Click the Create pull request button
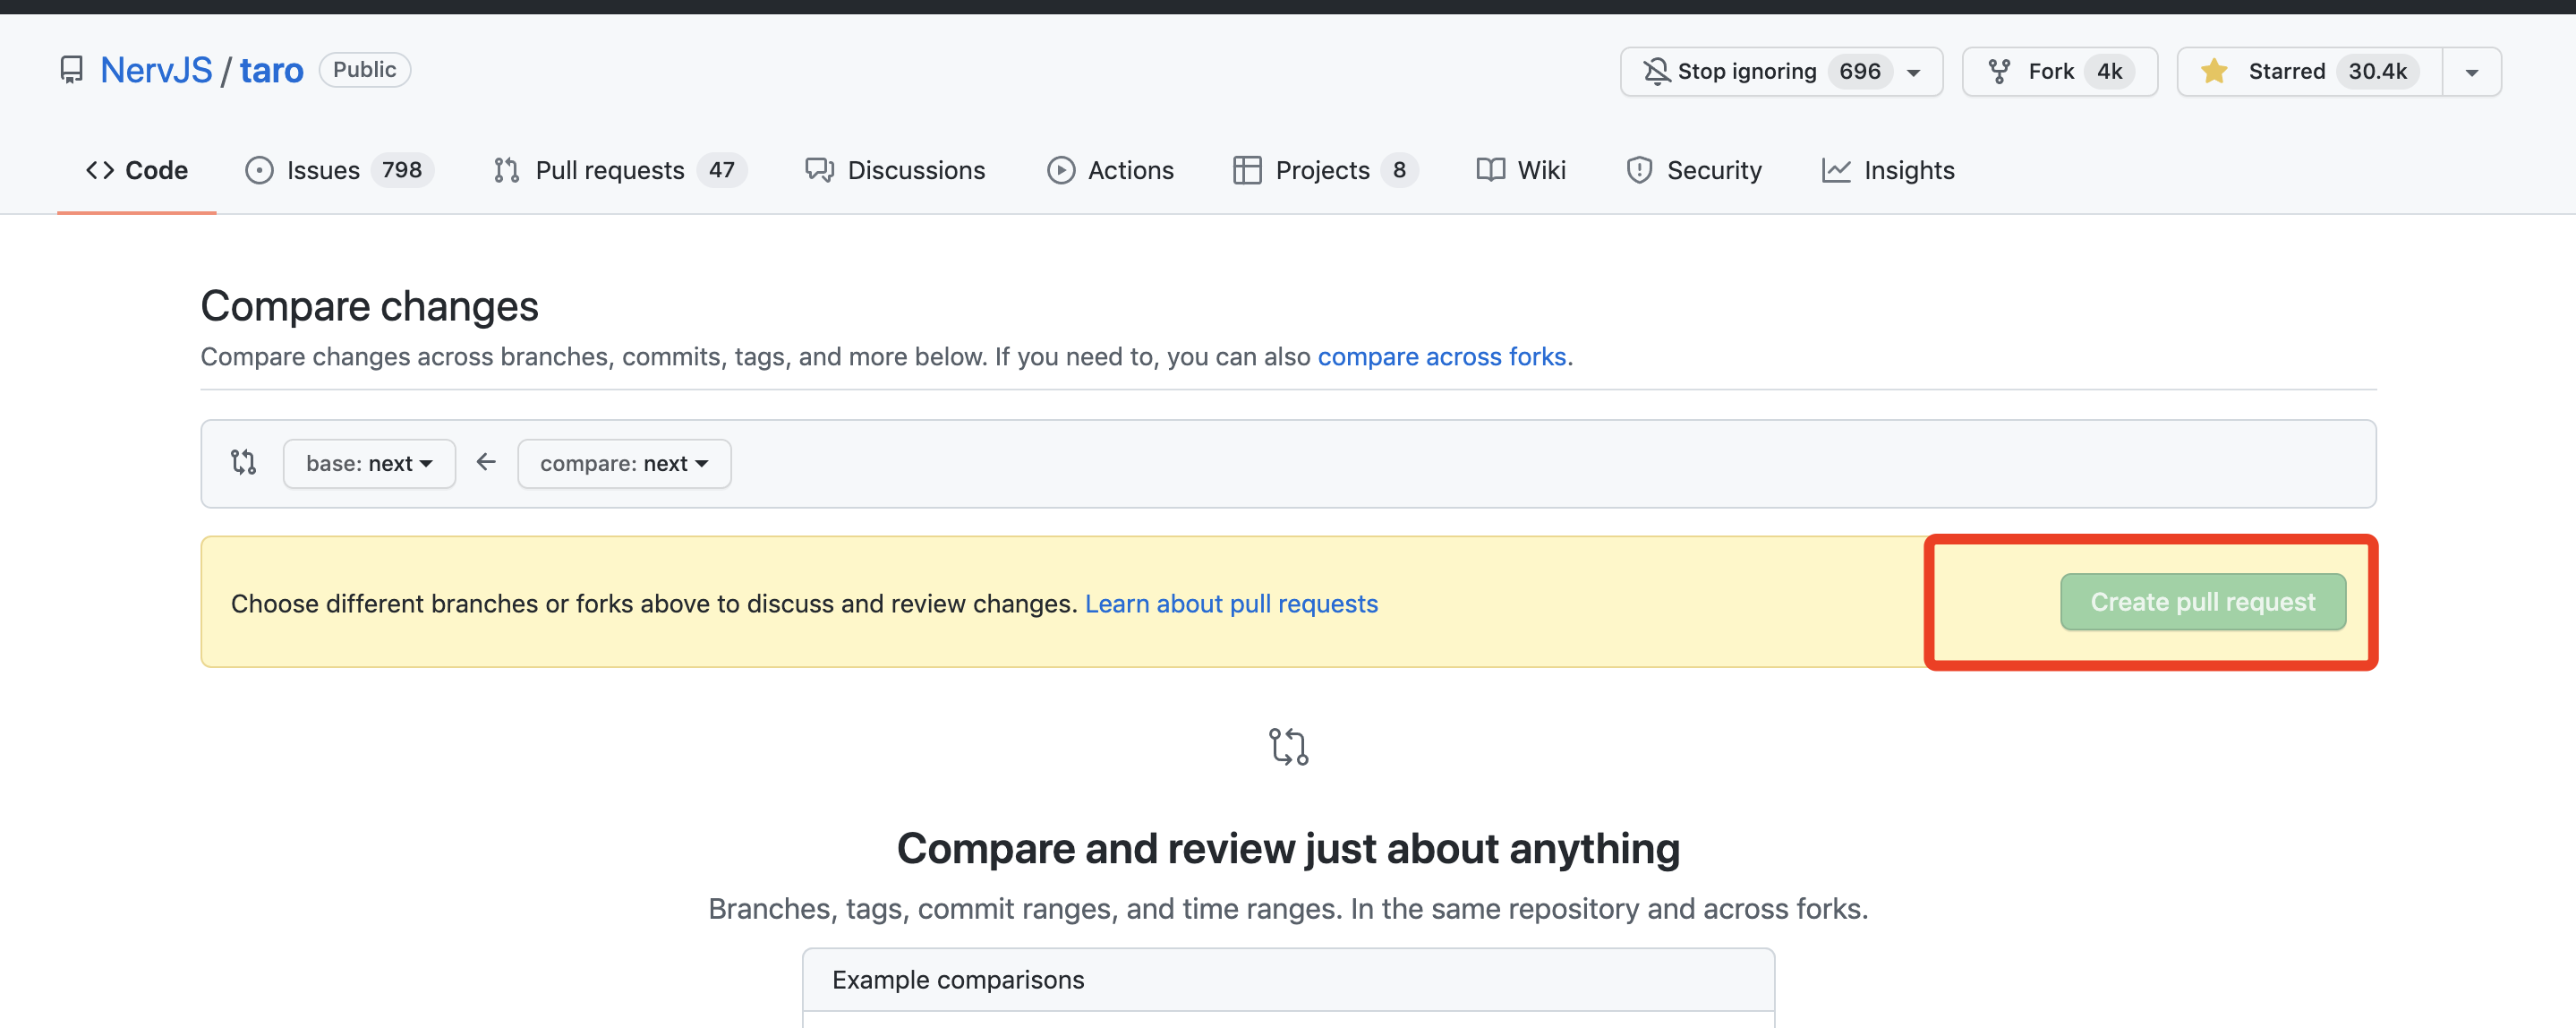The height and width of the screenshot is (1028, 2576). pyautogui.click(x=2203, y=602)
